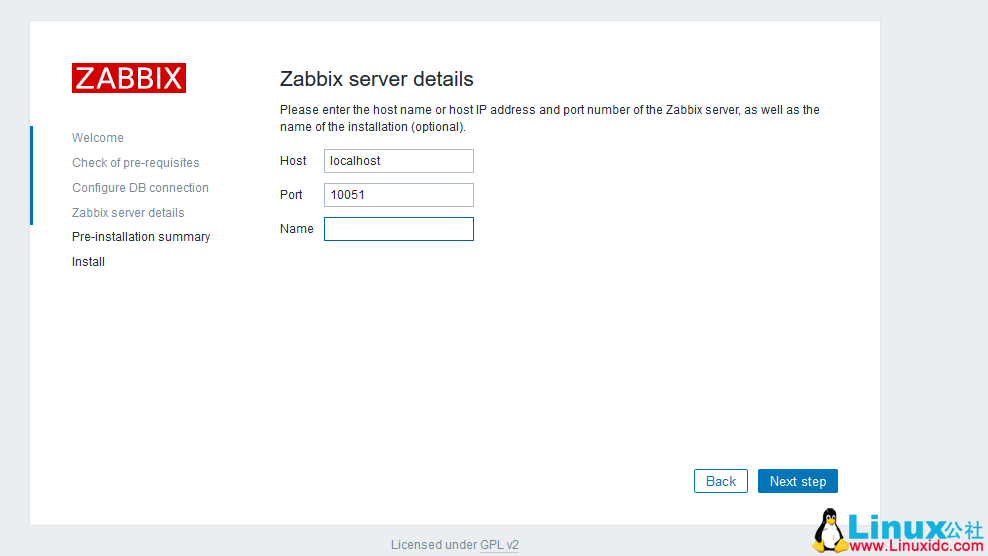Click the "Zabbix server details" heading
This screenshot has height=556, width=988.
click(x=377, y=79)
